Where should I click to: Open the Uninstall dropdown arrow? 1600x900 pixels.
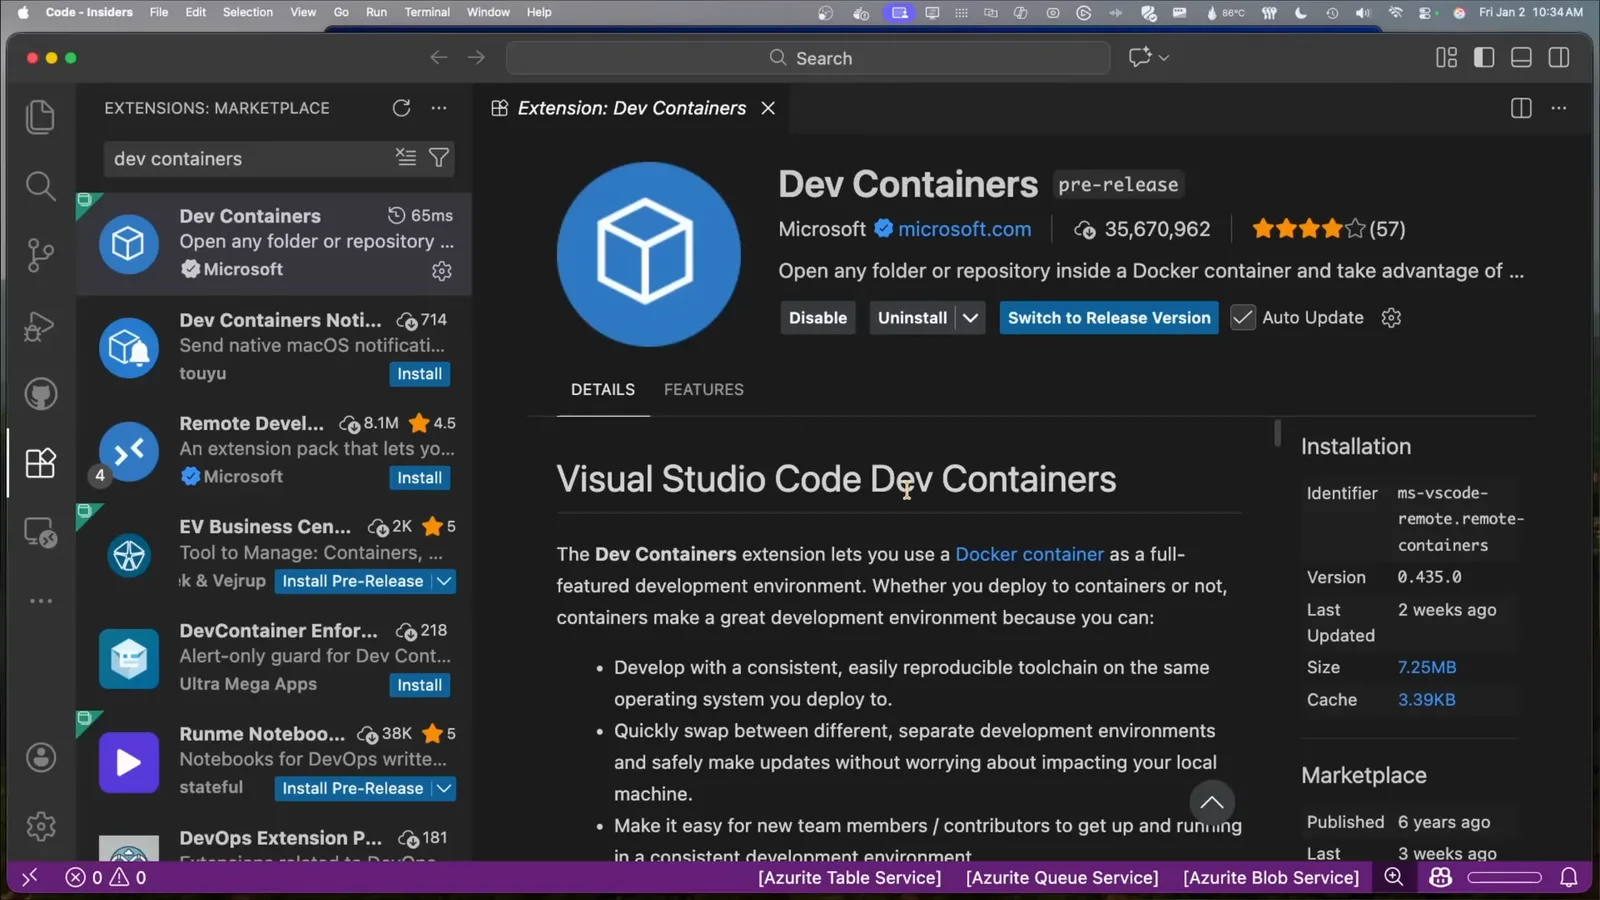coord(970,318)
